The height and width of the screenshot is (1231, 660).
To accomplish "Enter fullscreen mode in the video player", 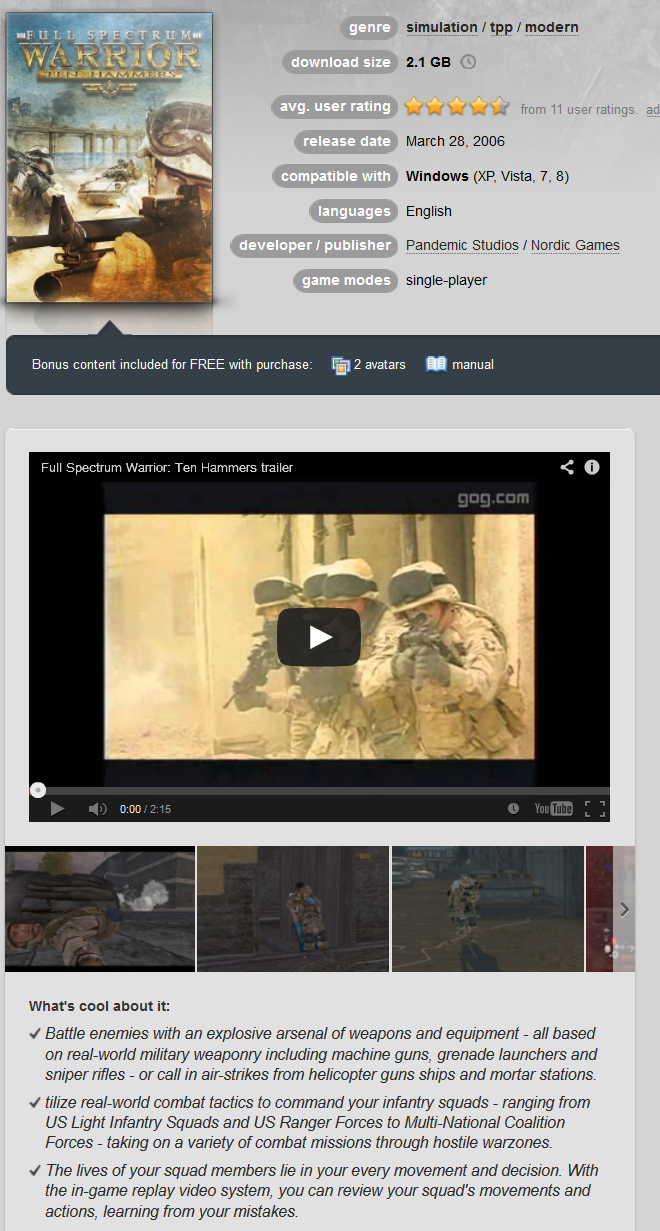I will [x=595, y=809].
